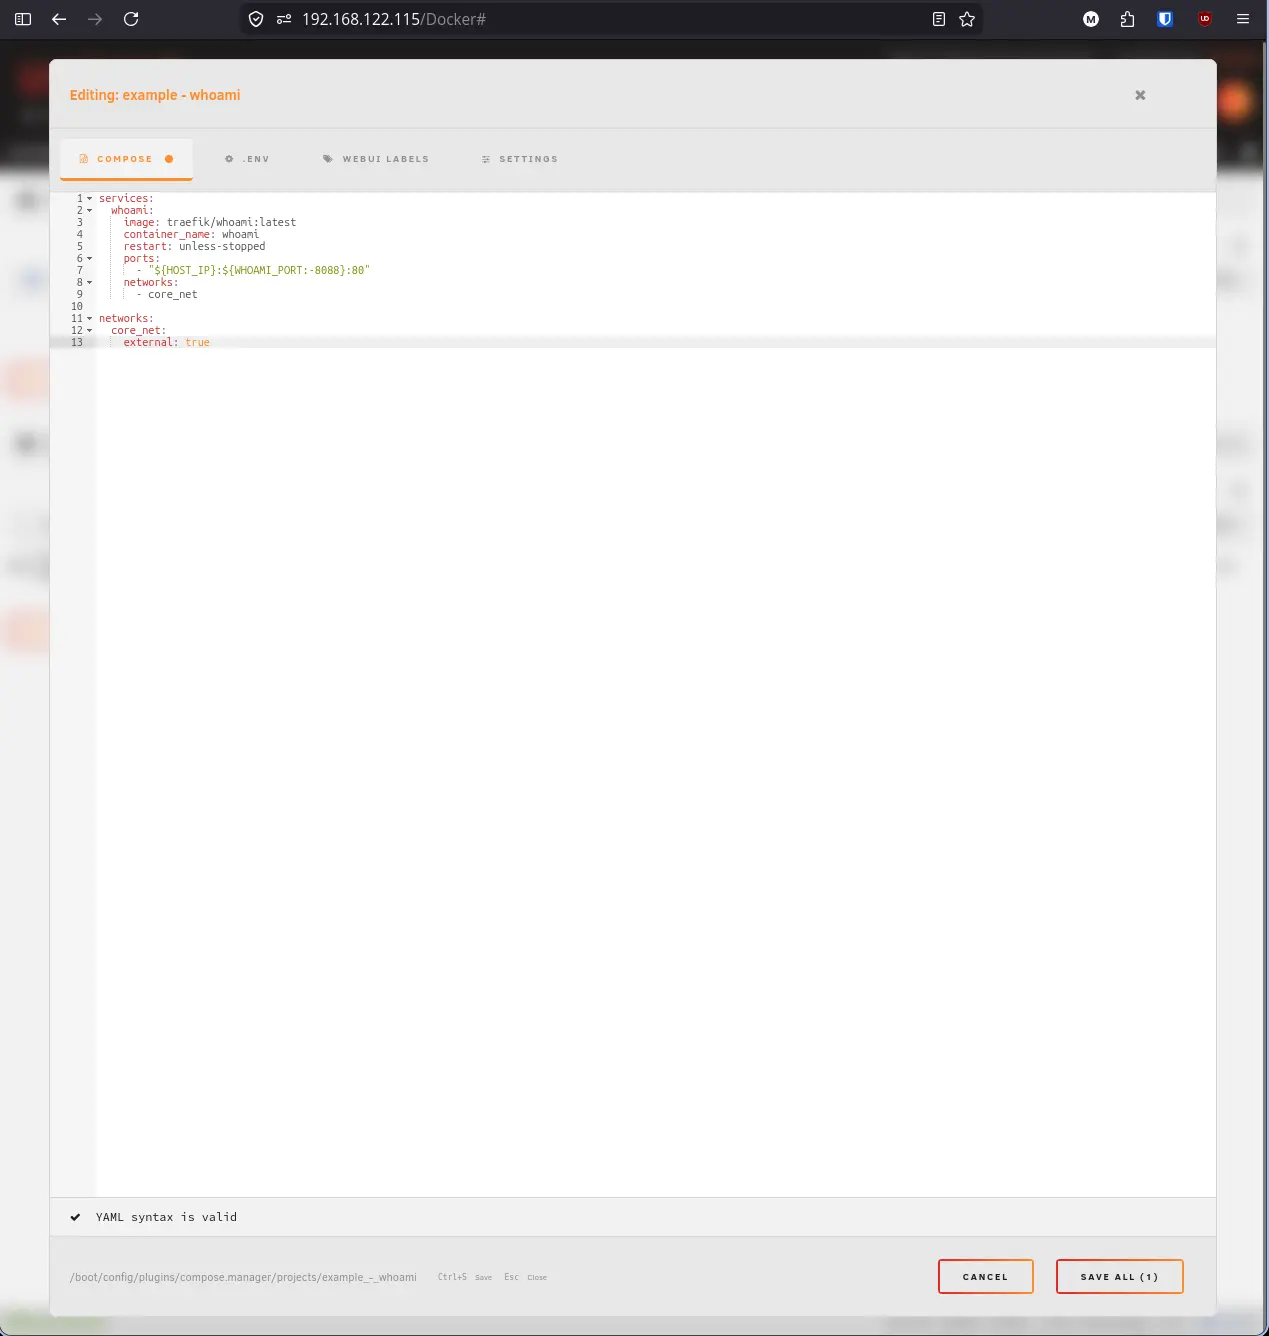
Task: Click the sliders icon on Settings tab
Action: tap(486, 159)
